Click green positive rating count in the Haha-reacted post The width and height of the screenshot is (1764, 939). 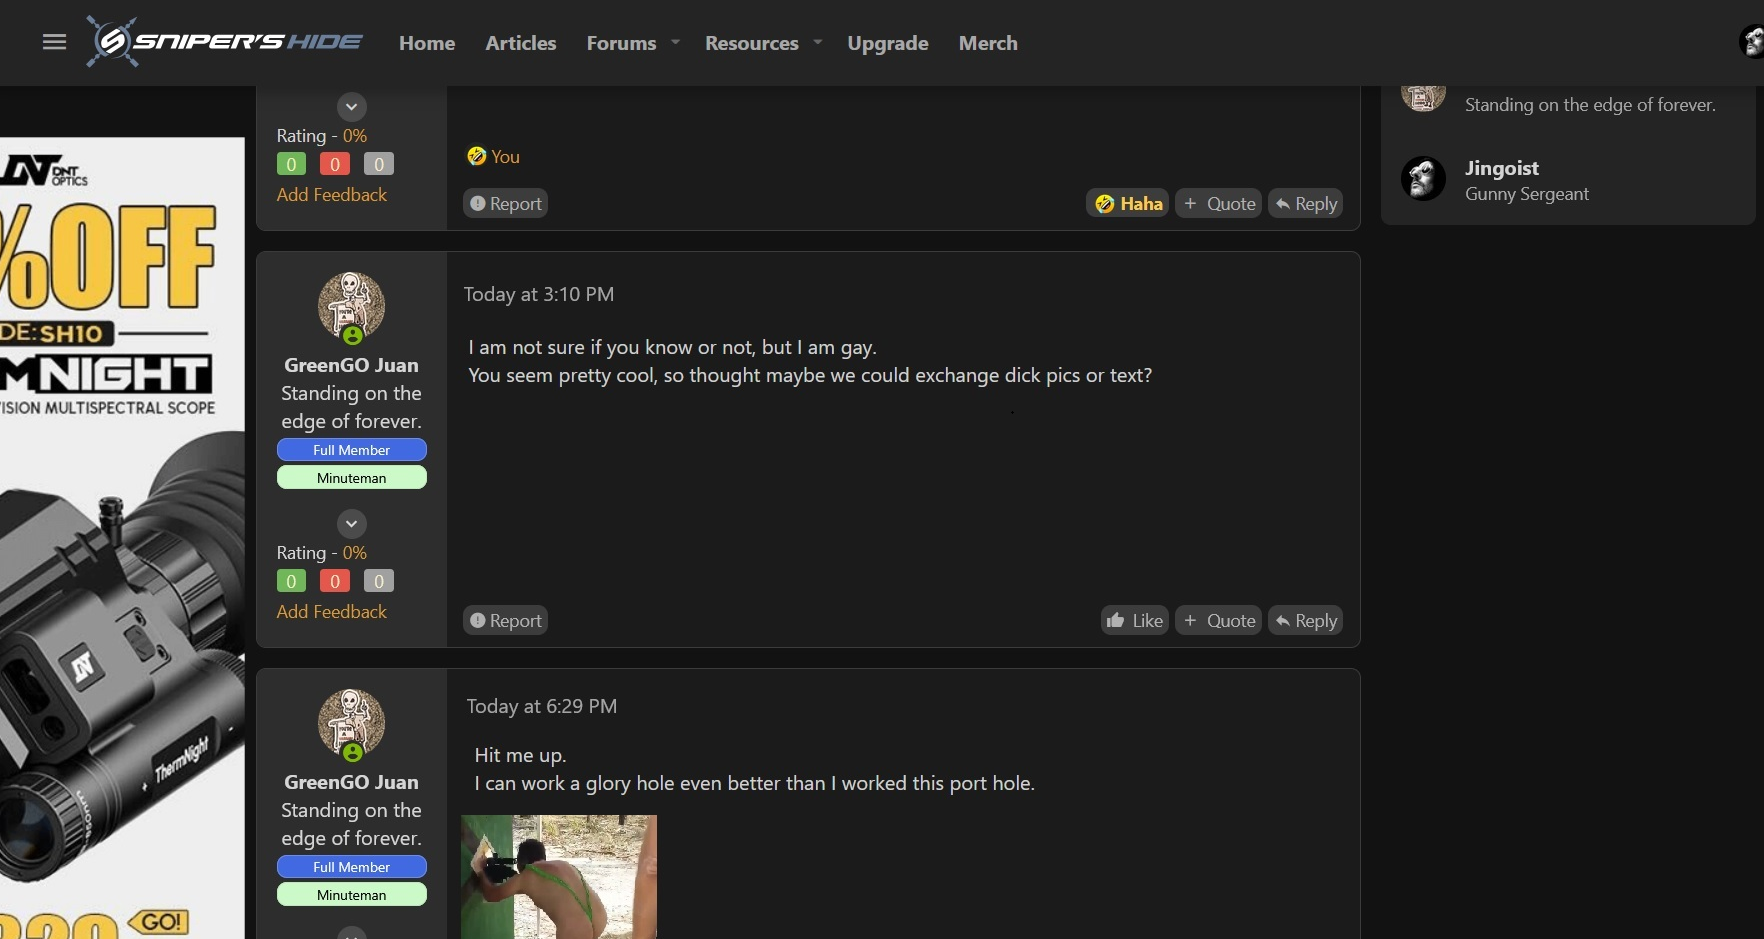pyautogui.click(x=291, y=164)
